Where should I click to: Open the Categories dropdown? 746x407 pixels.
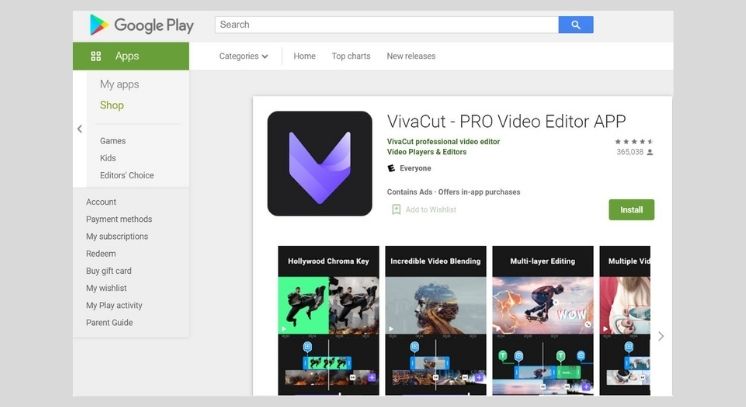click(243, 56)
